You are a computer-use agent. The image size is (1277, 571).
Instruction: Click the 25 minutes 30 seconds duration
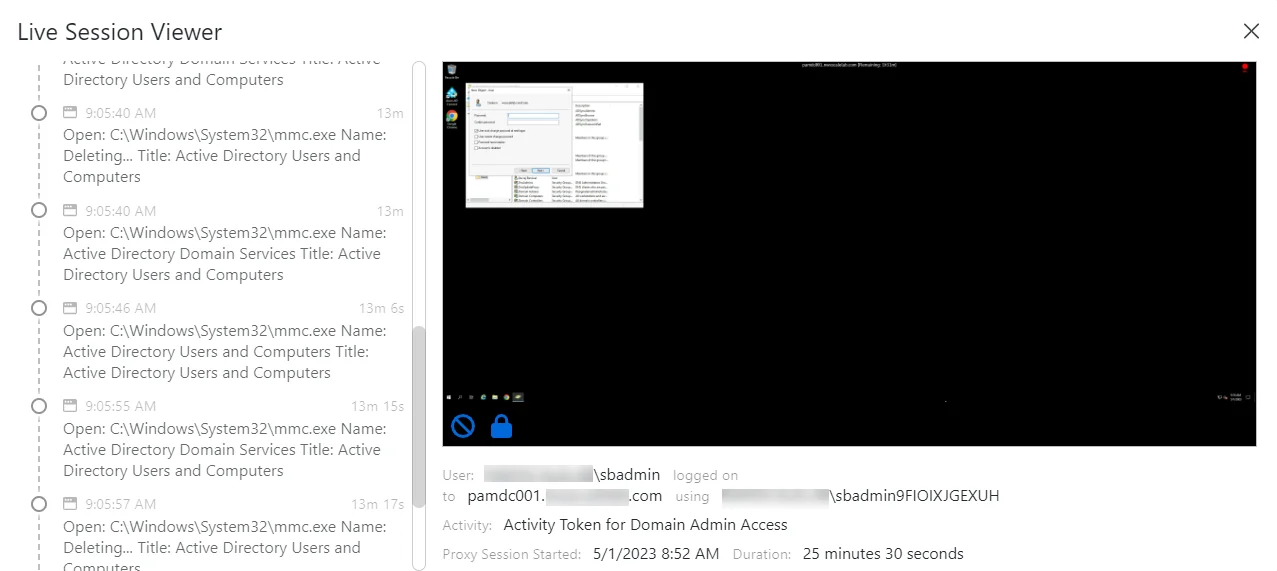click(883, 554)
